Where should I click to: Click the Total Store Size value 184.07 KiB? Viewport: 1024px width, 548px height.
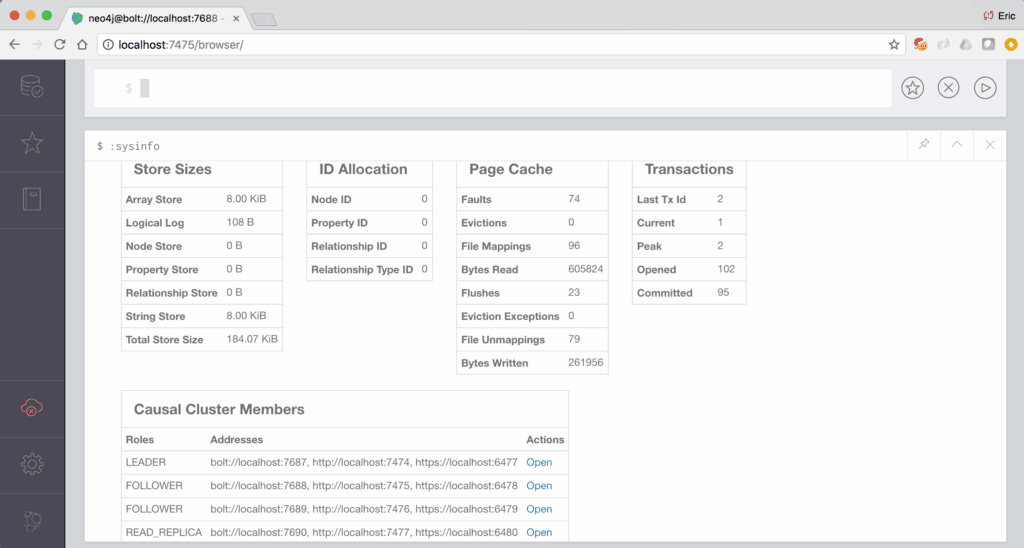pyautogui.click(x=252, y=339)
